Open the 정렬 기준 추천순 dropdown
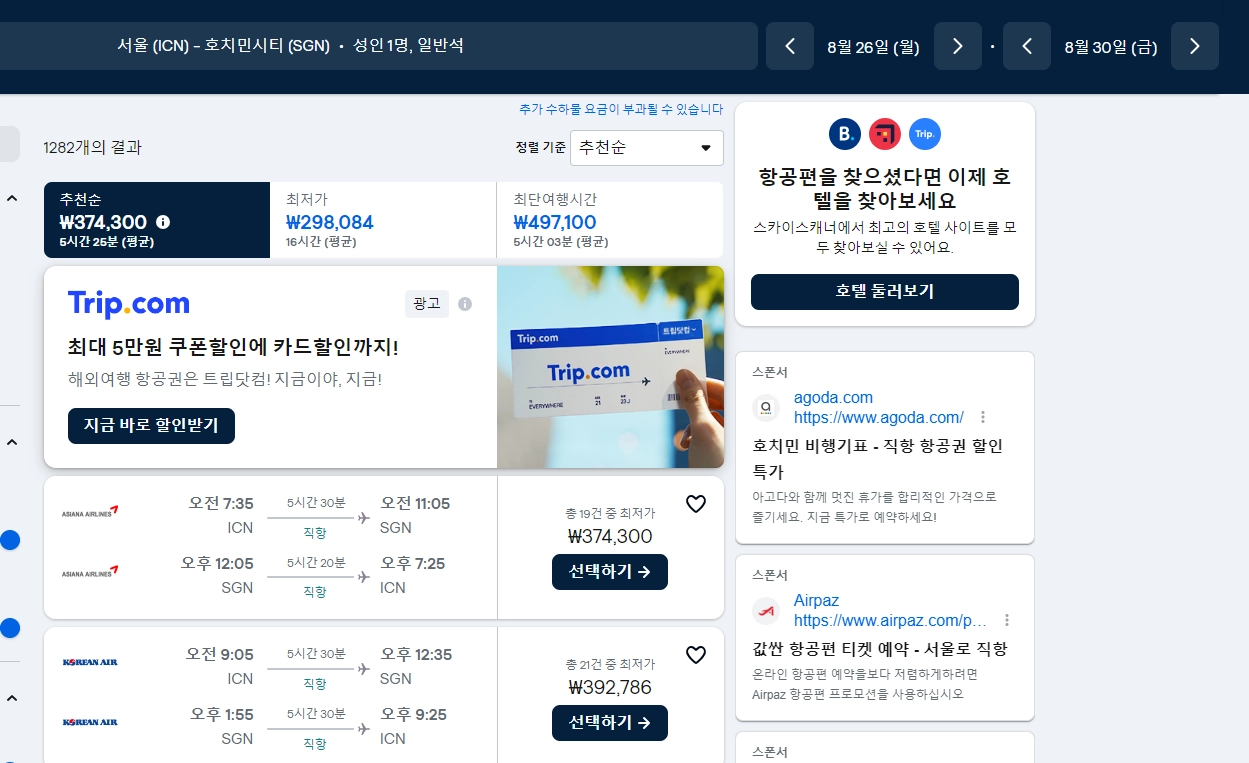The width and height of the screenshot is (1249, 763). point(647,148)
